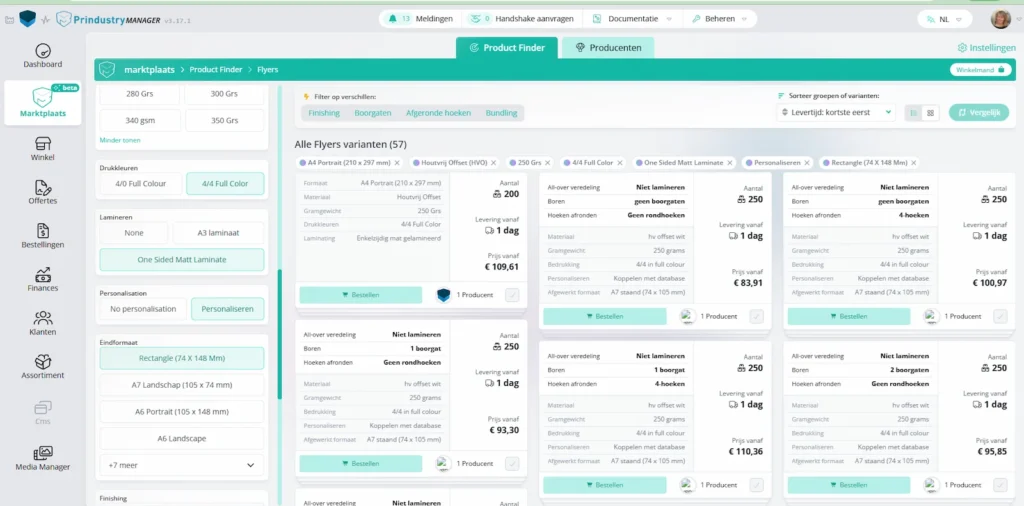Screen dimensions: 1024x506
Task: Click filter panel vertical scrollbar
Action: (x=280, y=333)
